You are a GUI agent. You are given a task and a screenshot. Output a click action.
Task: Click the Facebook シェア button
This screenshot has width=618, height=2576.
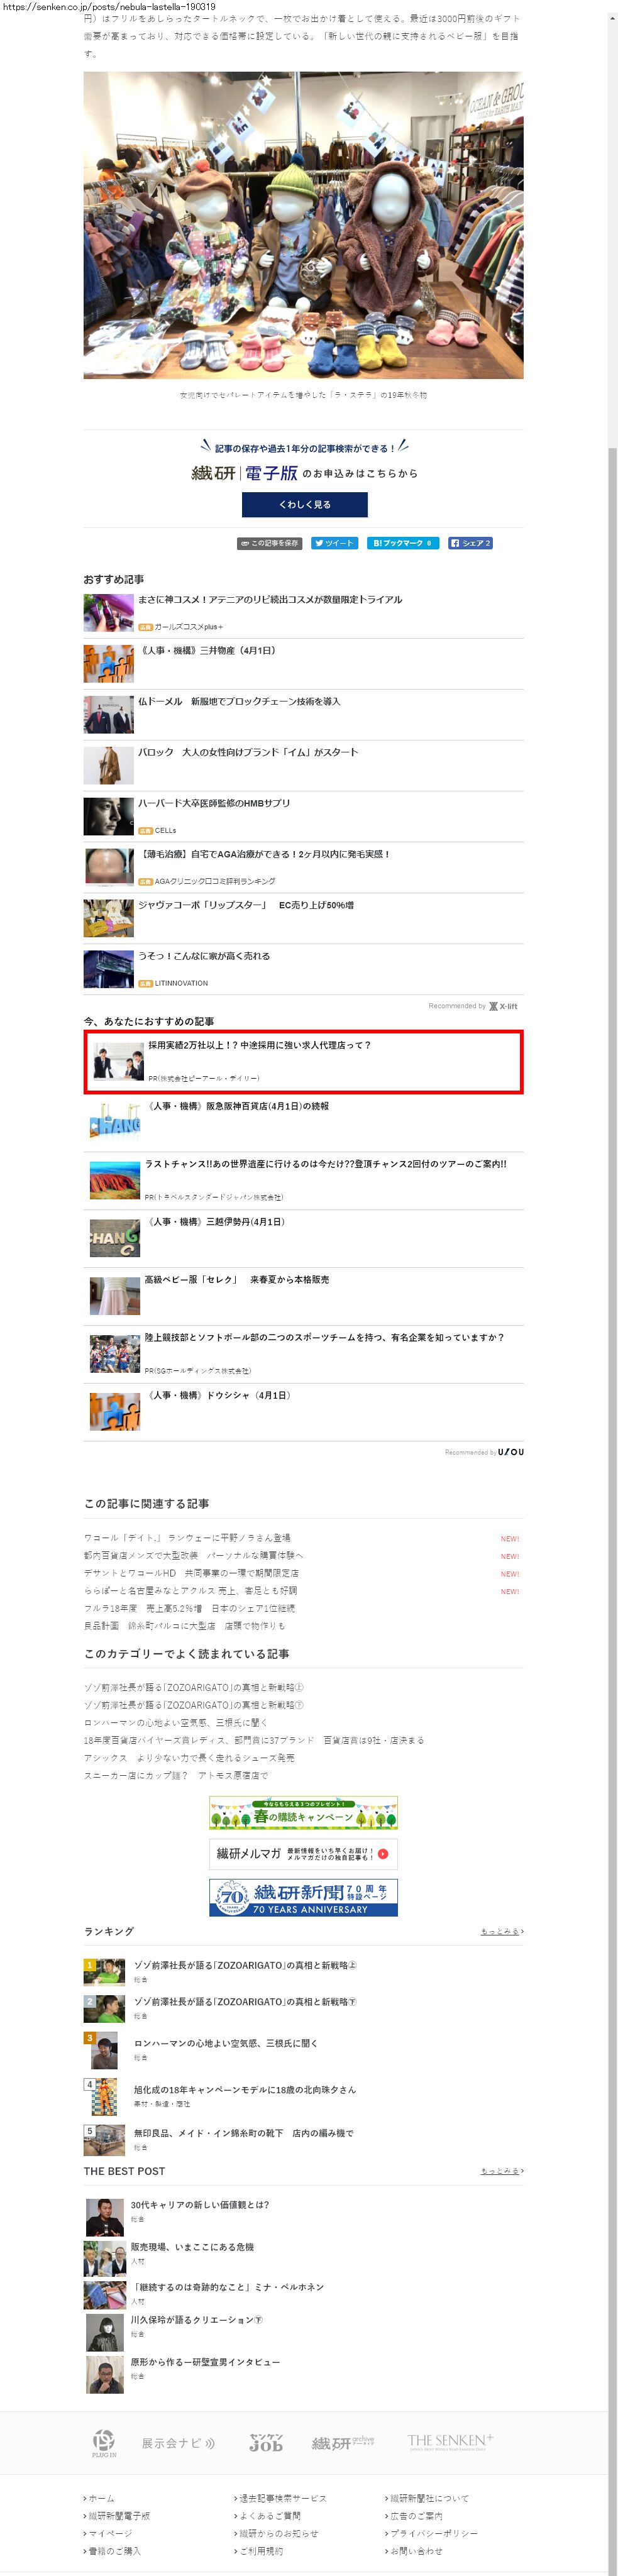(x=470, y=543)
